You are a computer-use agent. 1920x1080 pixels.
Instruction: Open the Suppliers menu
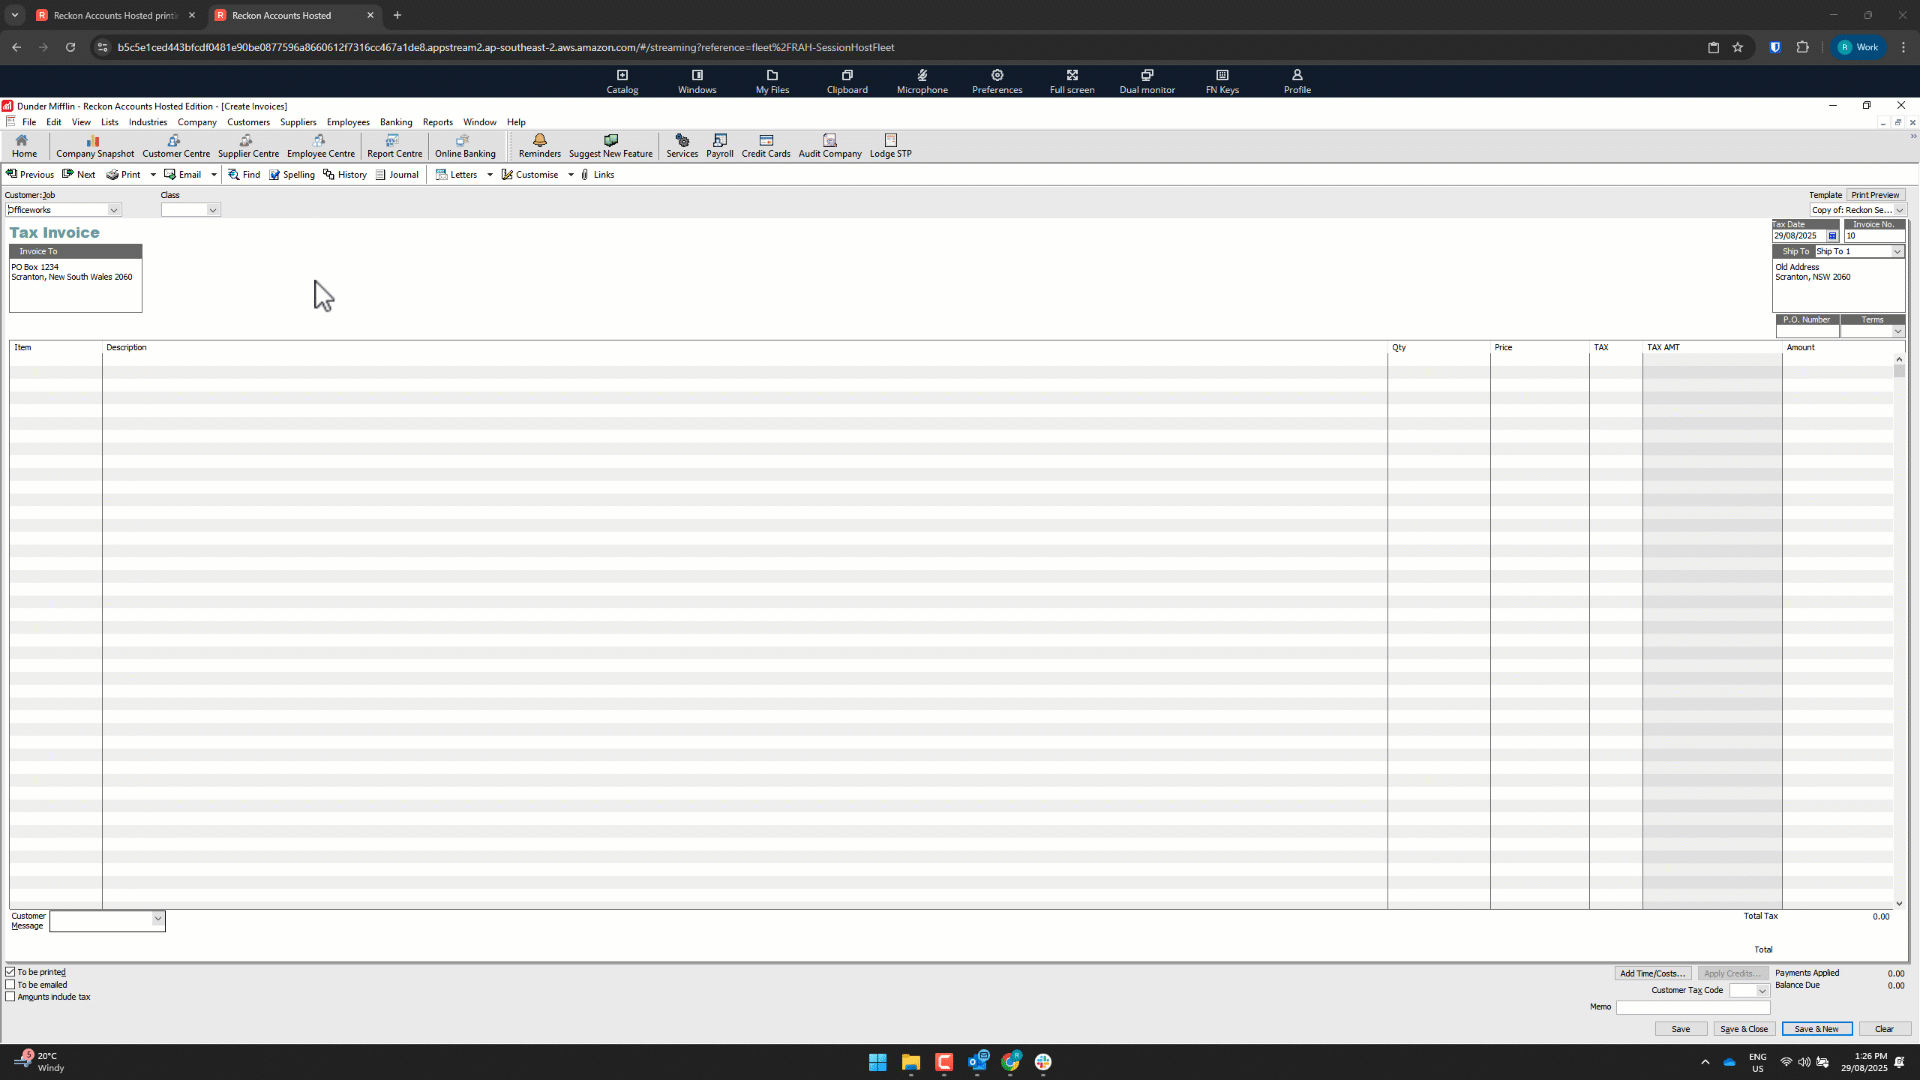click(x=298, y=122)
